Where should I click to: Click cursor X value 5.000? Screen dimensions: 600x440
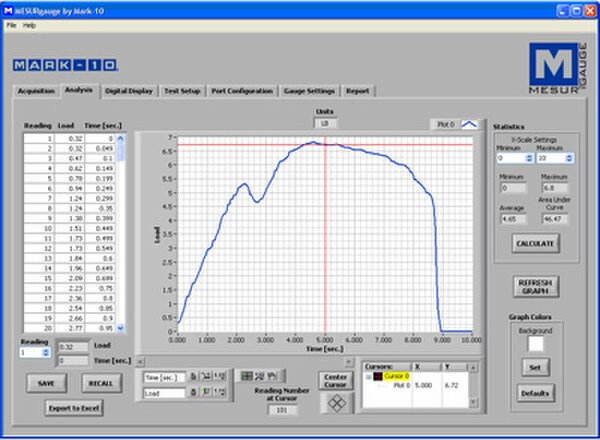423,385
